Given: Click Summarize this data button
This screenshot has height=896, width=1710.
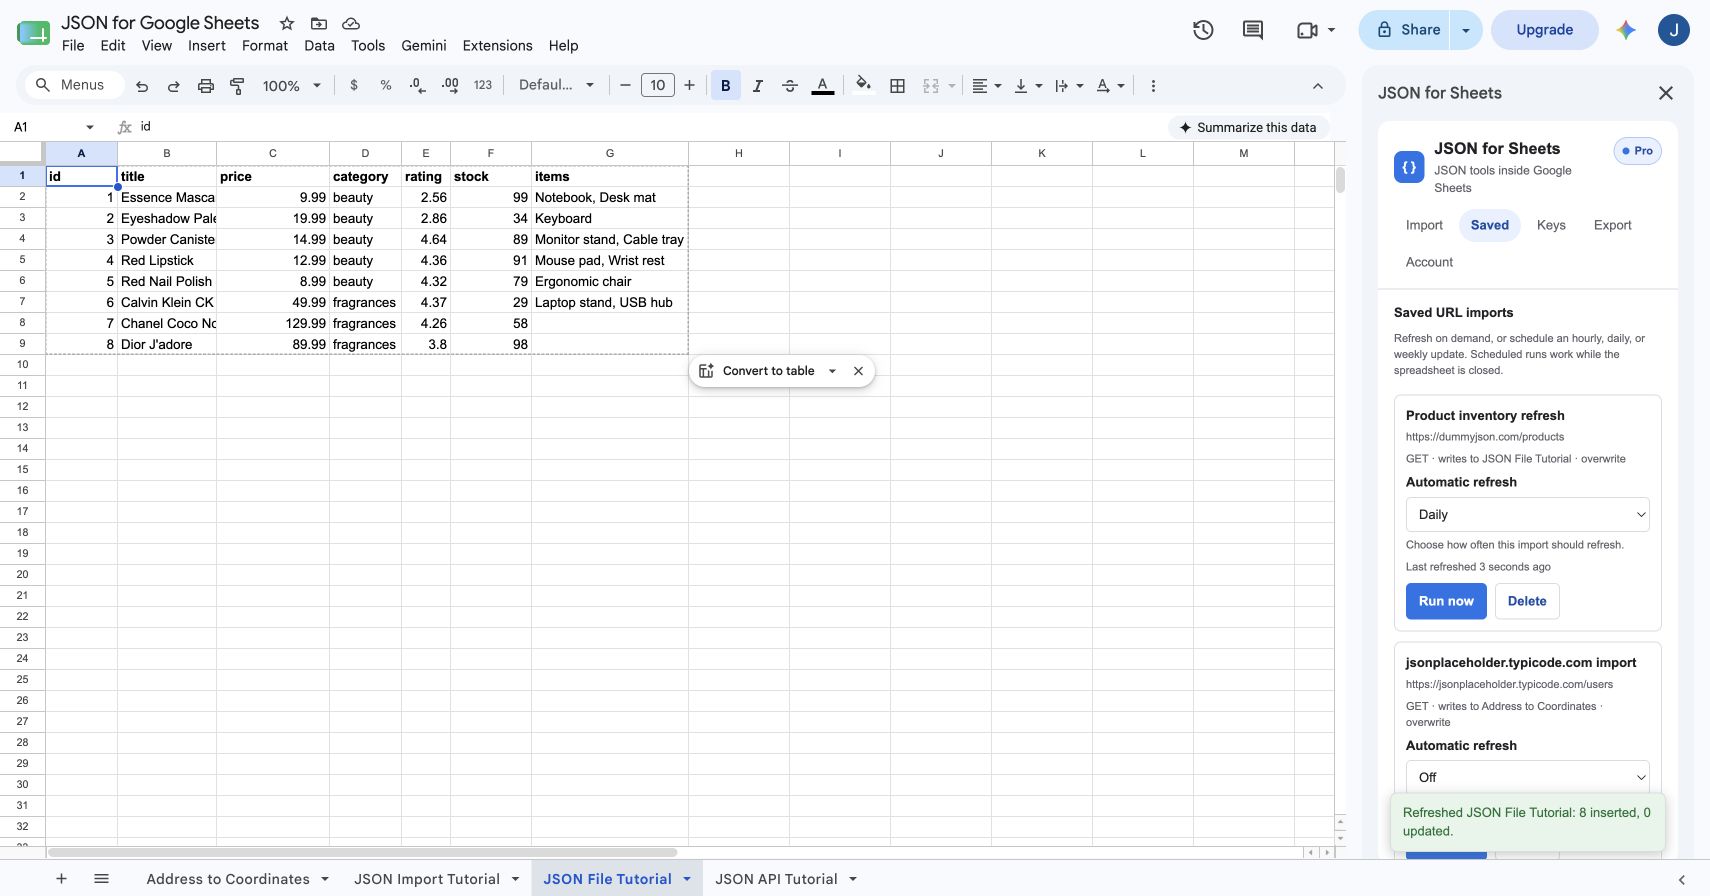Looking at the screenshot, I should click(1248, 127).
